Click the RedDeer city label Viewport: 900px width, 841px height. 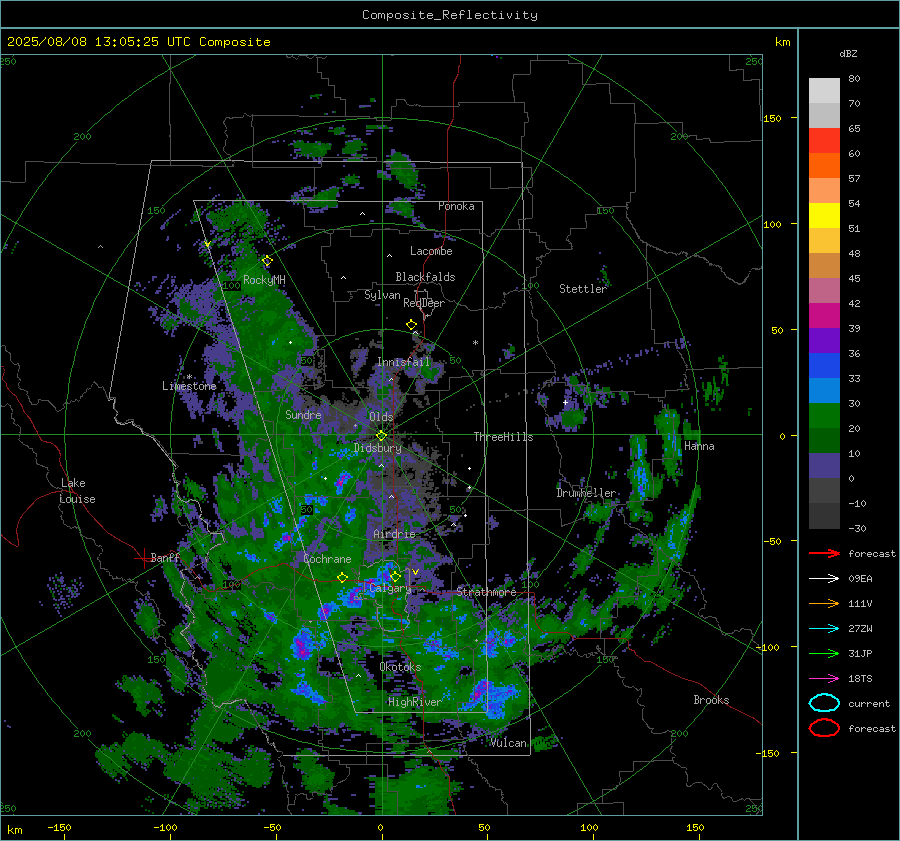click(x=424, y=303)
